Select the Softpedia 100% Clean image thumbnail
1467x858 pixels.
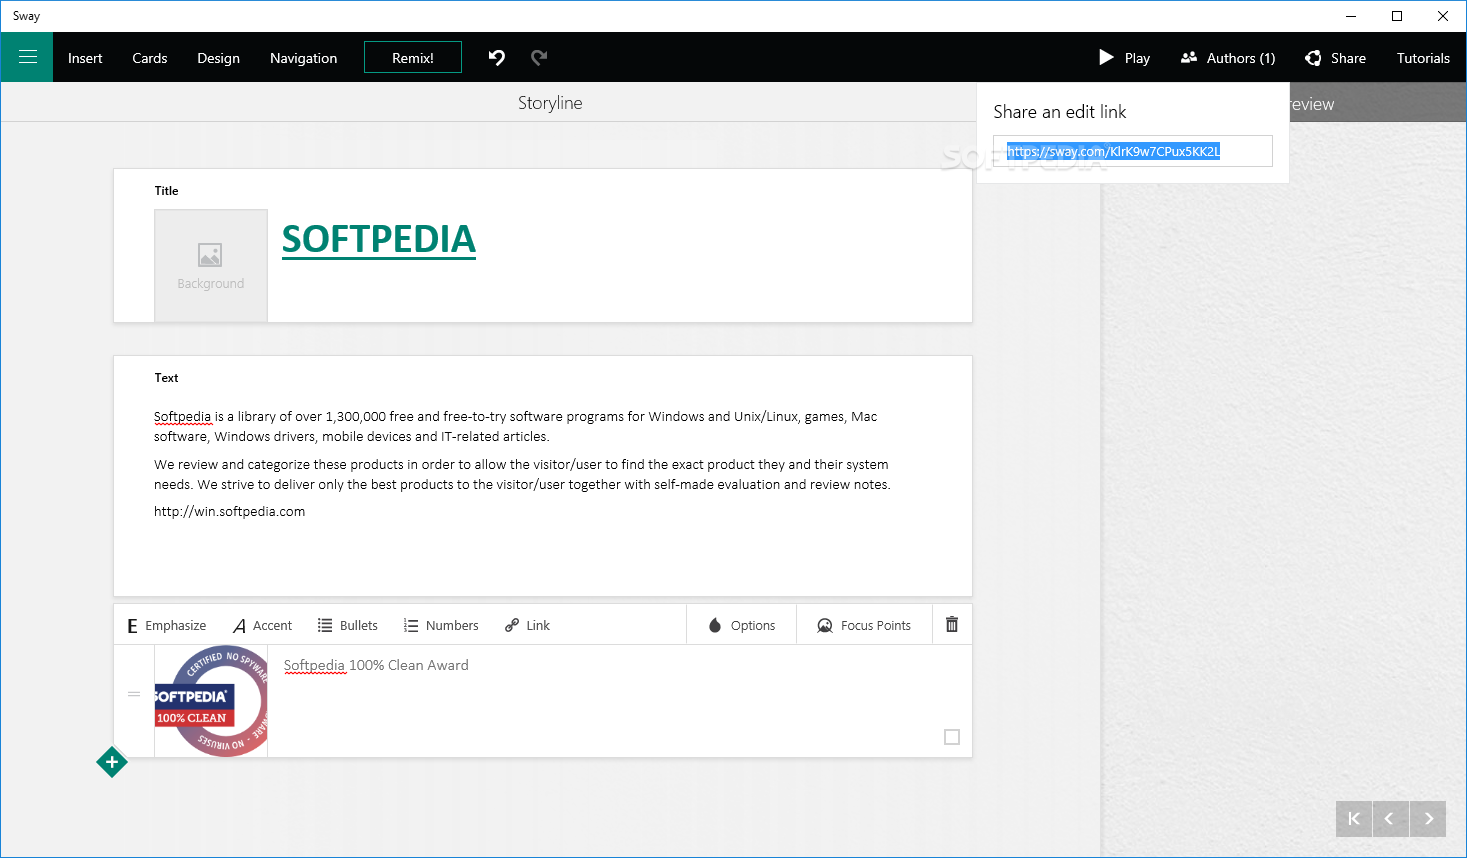point(211,701)
